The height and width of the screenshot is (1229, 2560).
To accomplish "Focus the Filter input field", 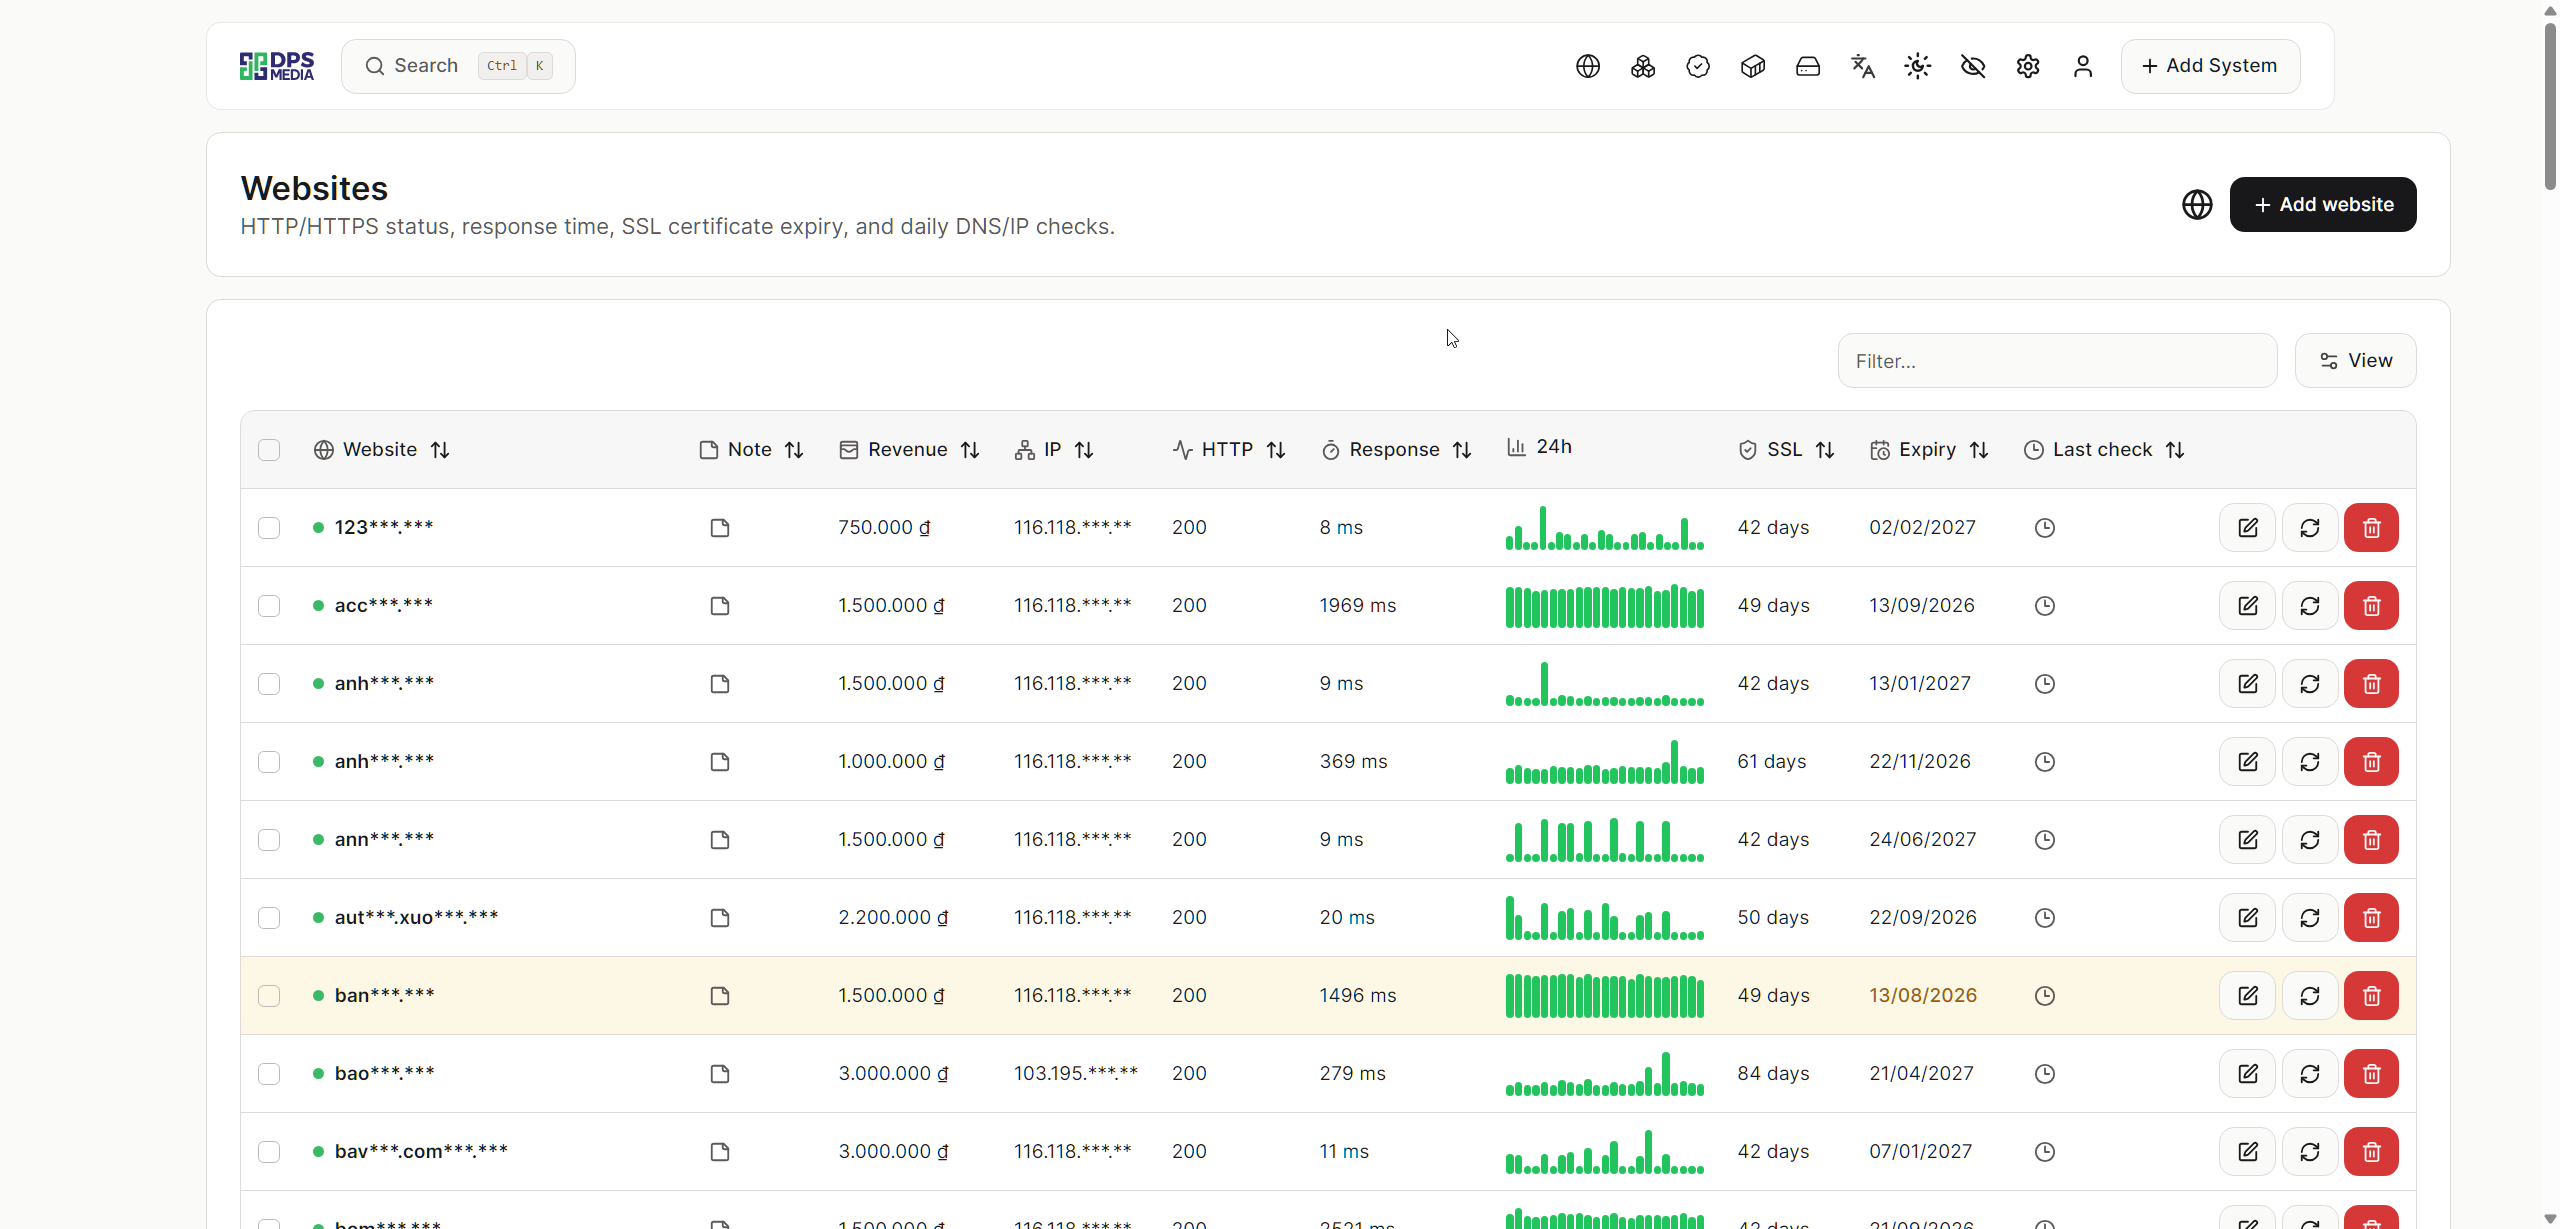I will (x=2057, y=360).
